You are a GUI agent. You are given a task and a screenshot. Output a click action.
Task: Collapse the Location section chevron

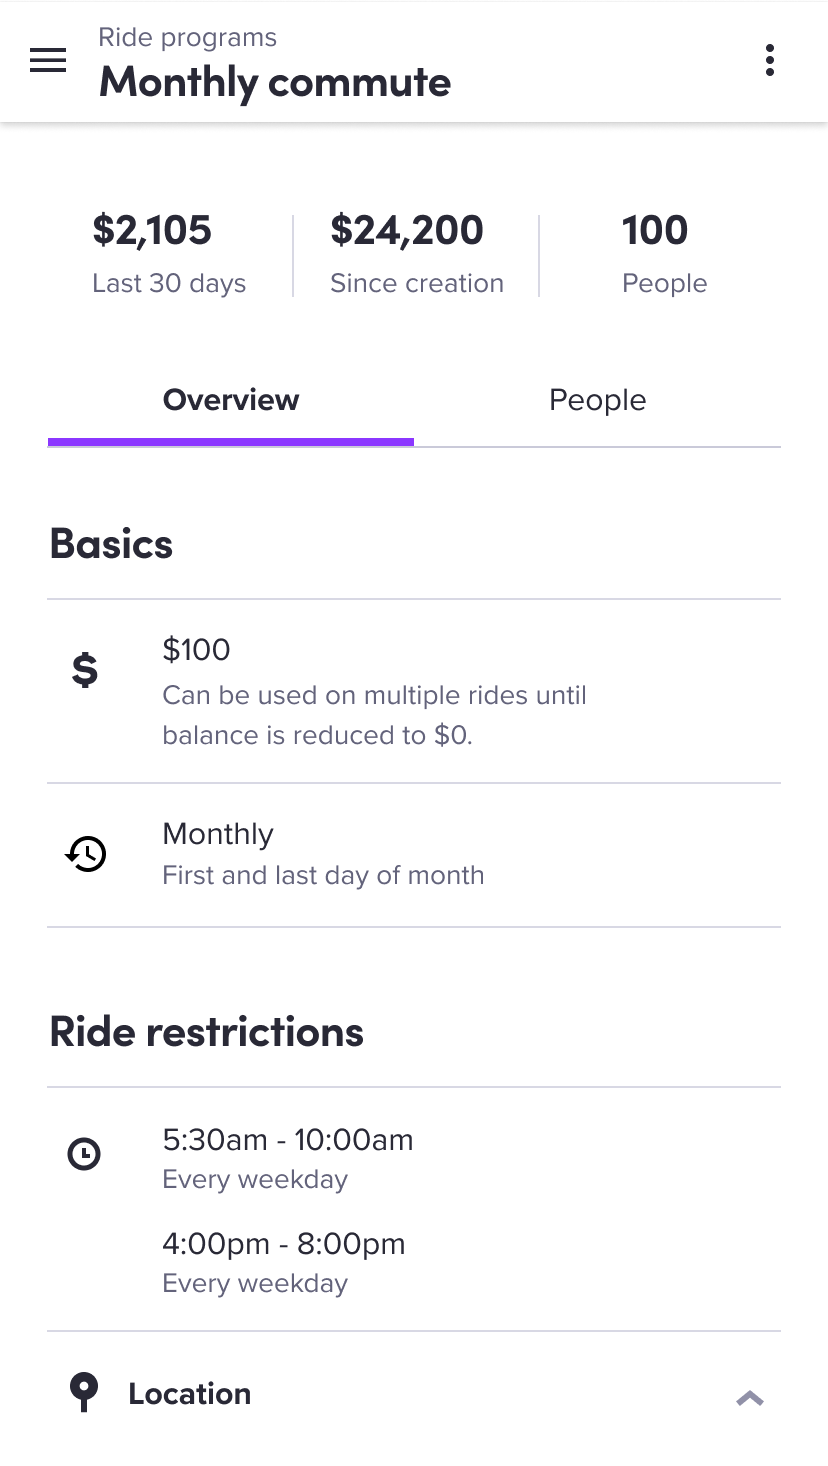750,1398
